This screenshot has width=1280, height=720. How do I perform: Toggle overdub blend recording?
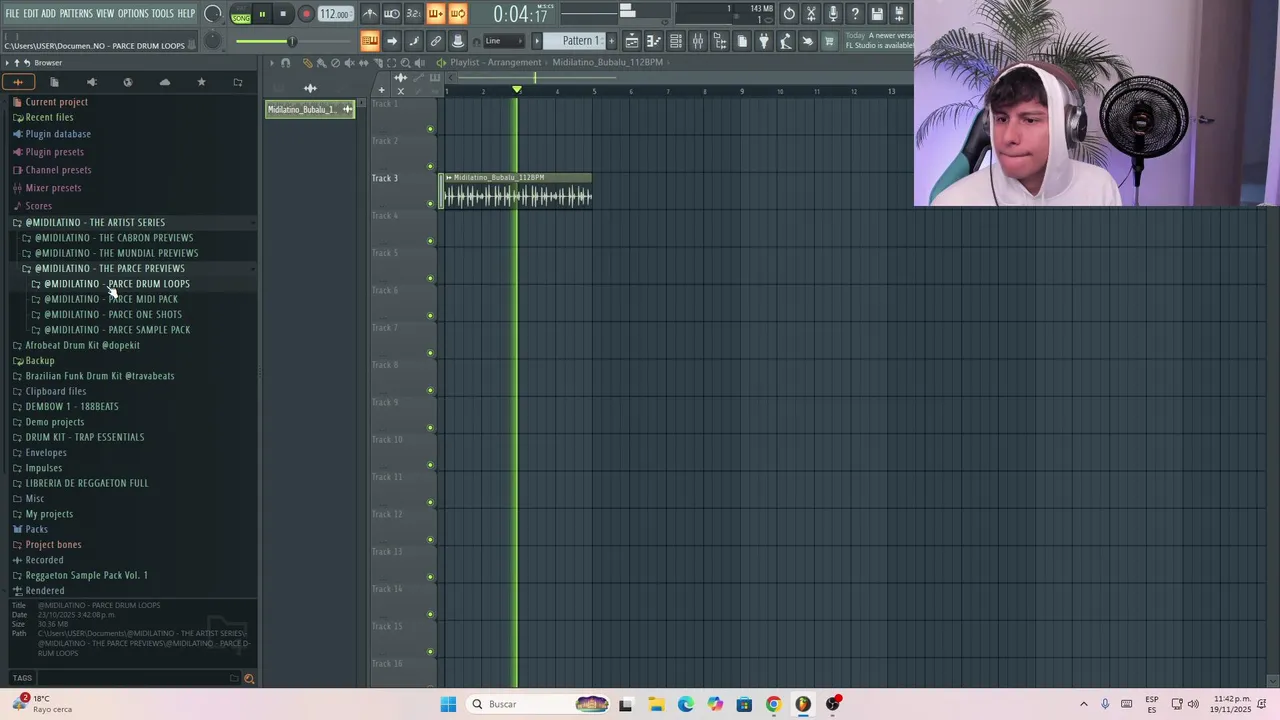coord(436,14)
